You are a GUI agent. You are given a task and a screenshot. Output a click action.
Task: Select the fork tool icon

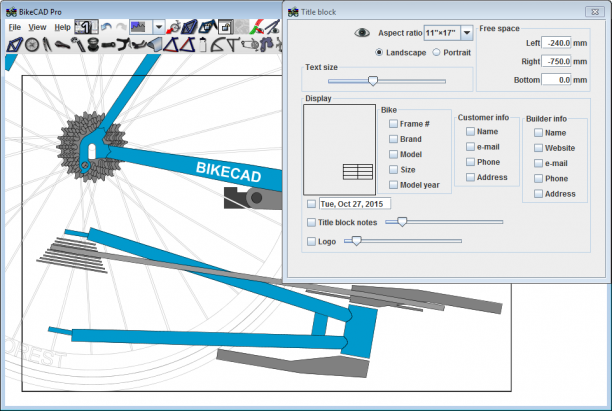pos(47,44)
